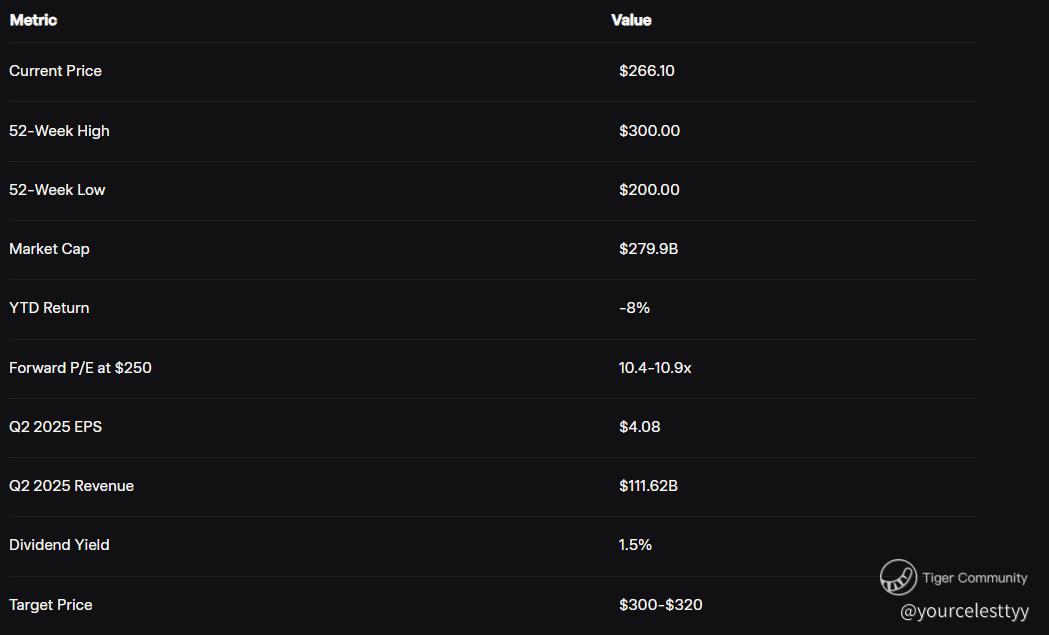Click the Tiger Community watermark text

(x=974, y=578)
